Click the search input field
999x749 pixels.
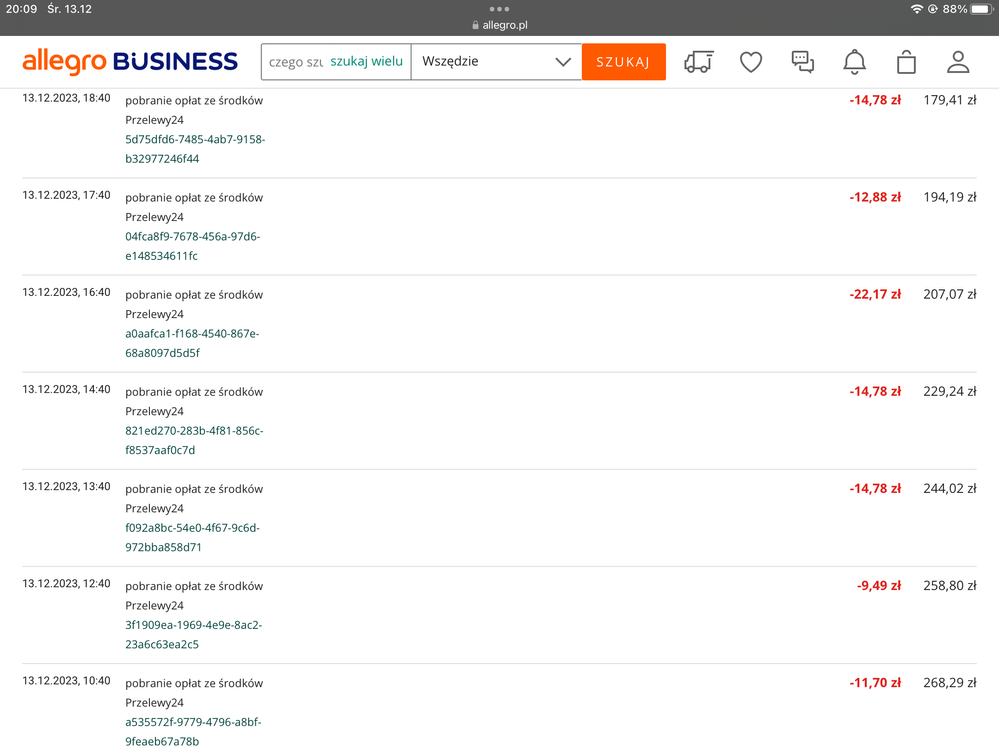(x=295, y=62)
